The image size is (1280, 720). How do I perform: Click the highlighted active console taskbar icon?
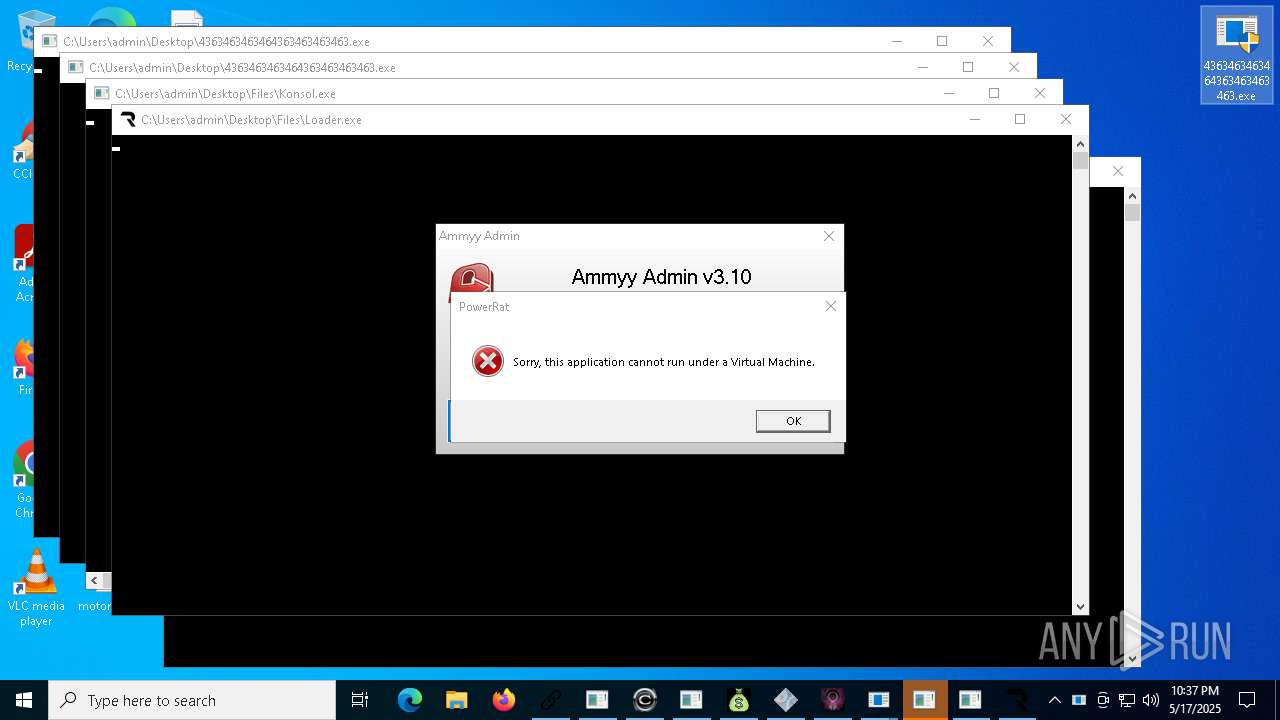pyautogui.click(x=925, y=700)
